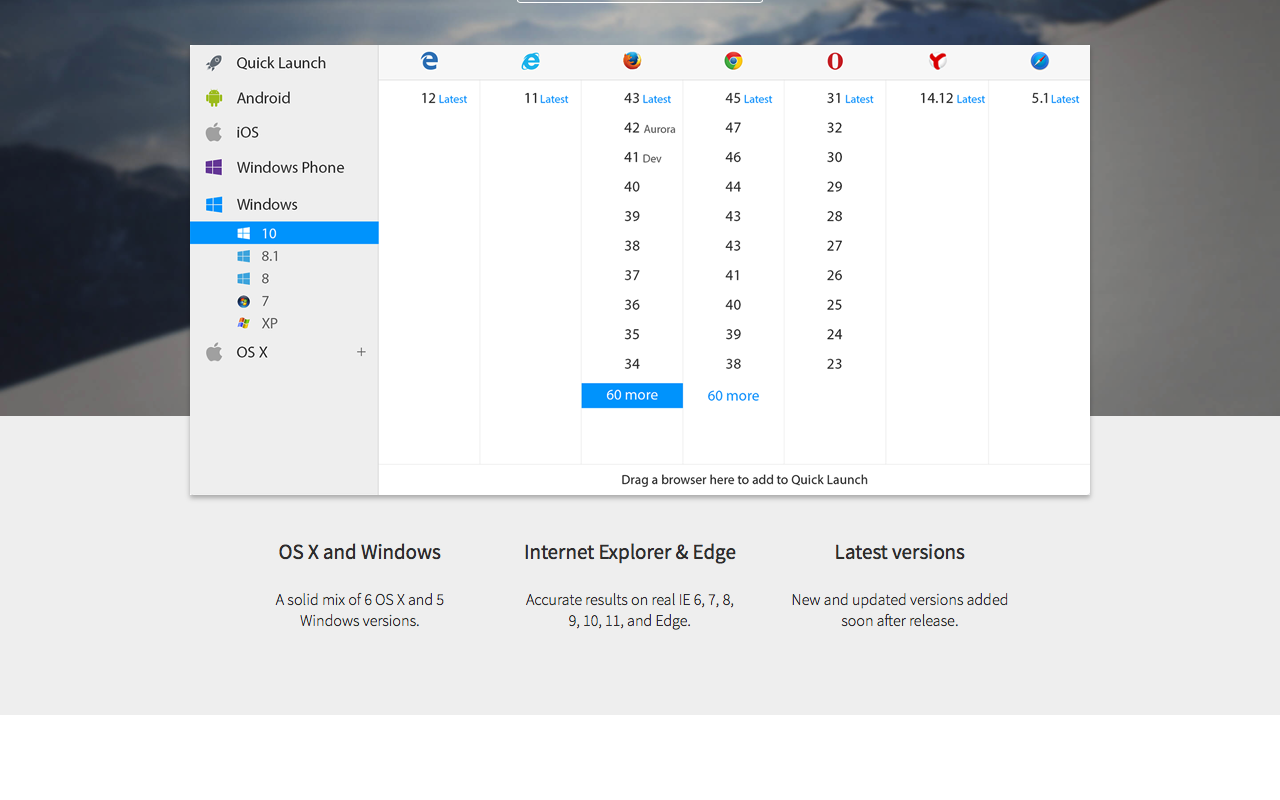The height and width of the screenshot is (800, 1280).
Task: Open Opera version 25
Action: point(835,305)
